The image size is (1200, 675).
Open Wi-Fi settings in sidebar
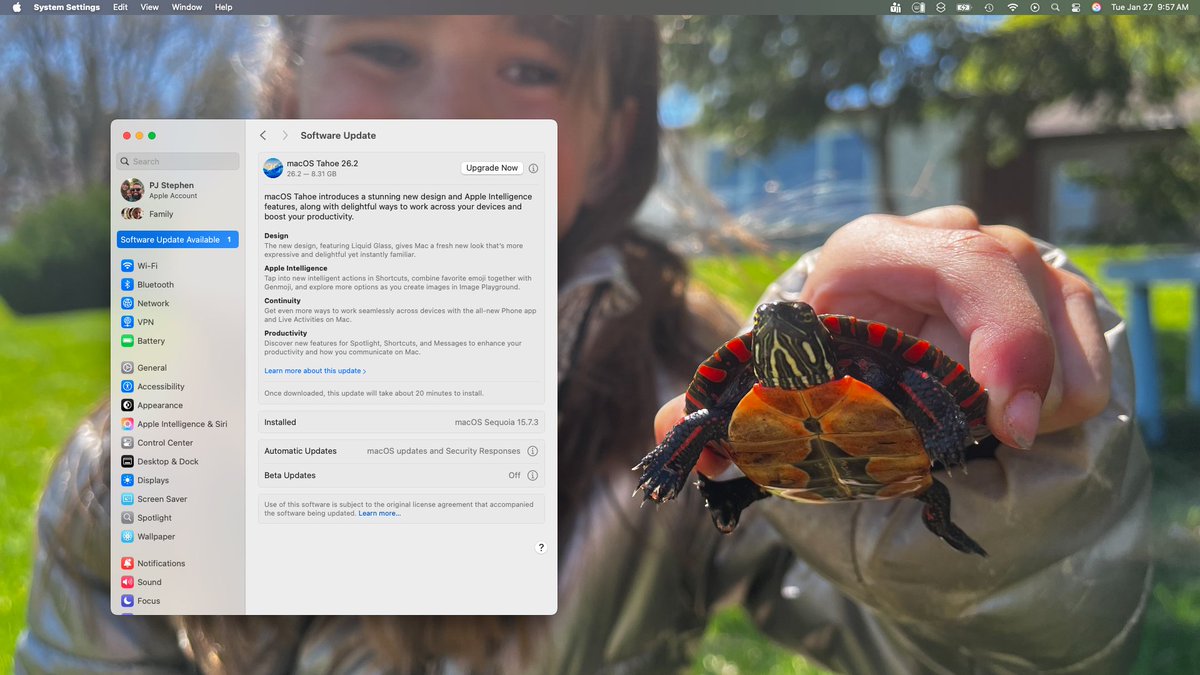pyautogui.click(x=178, y=266)
